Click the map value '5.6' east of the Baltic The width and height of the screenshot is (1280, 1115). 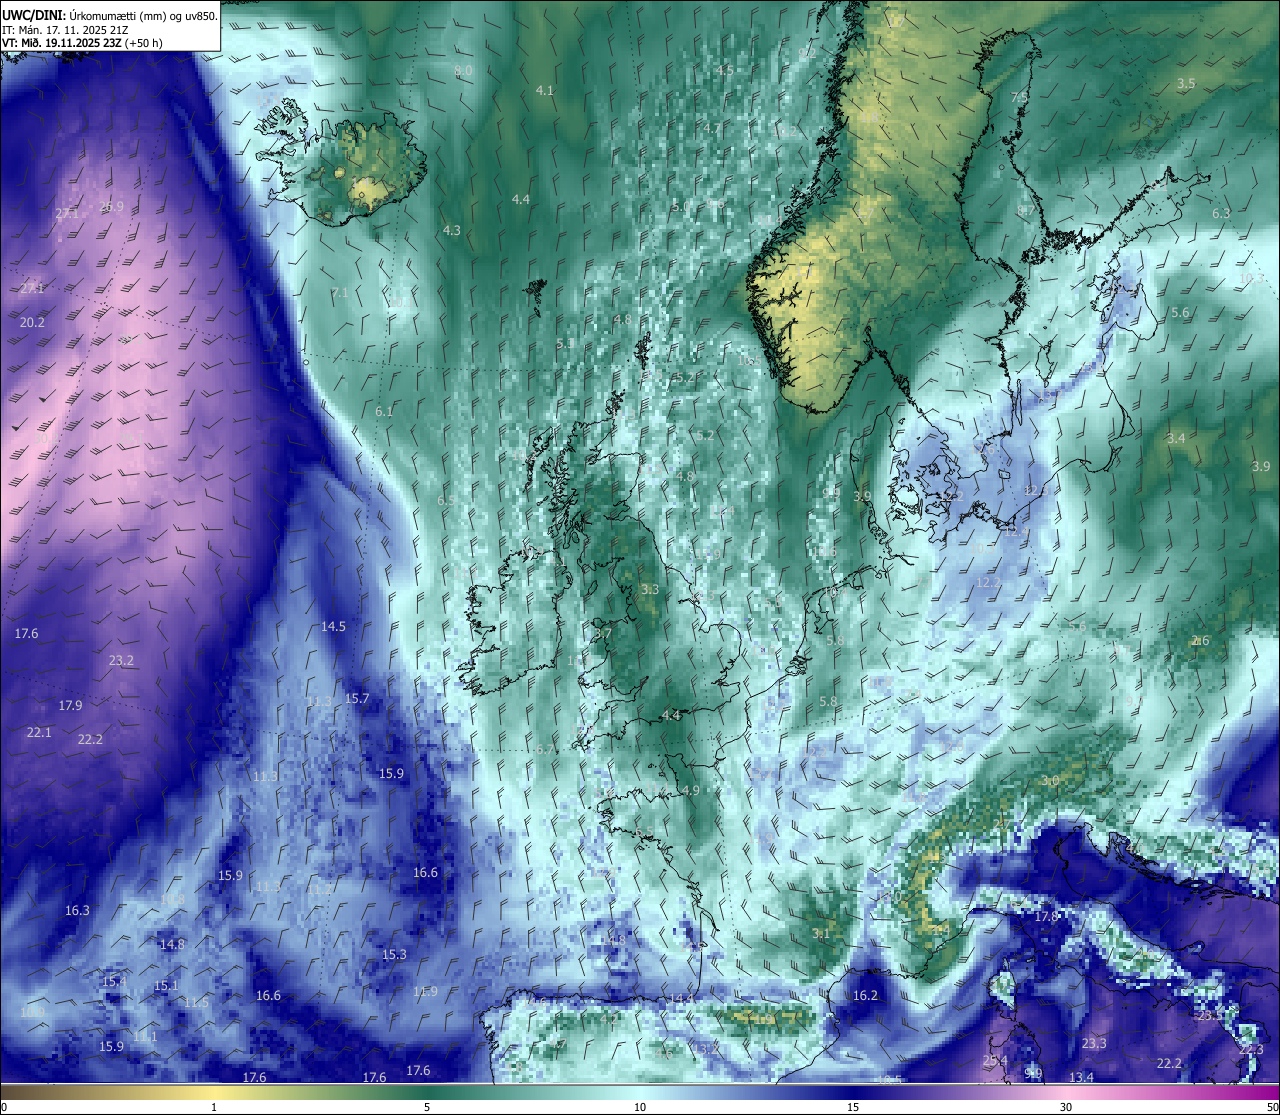(x=1180, y=313)
